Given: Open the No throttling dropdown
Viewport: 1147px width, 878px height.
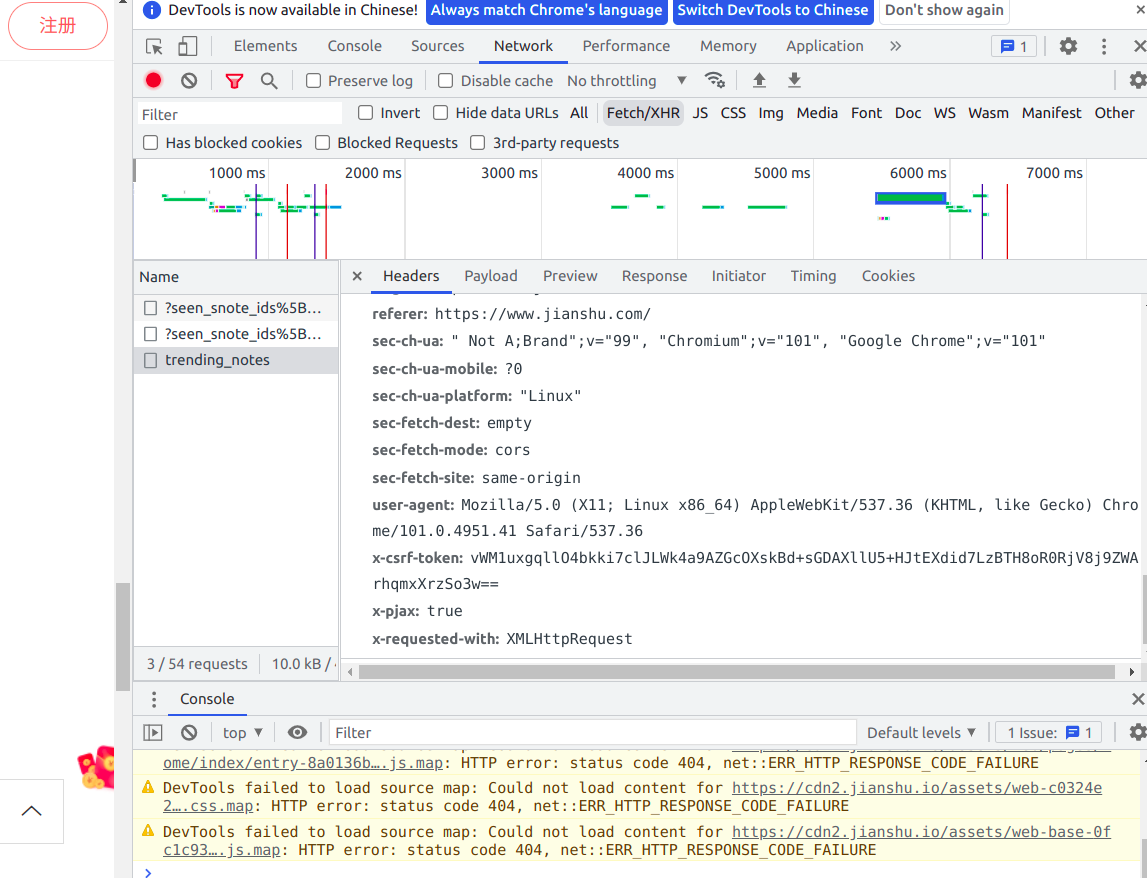Looking at the screenshot, I should [627, 80].
